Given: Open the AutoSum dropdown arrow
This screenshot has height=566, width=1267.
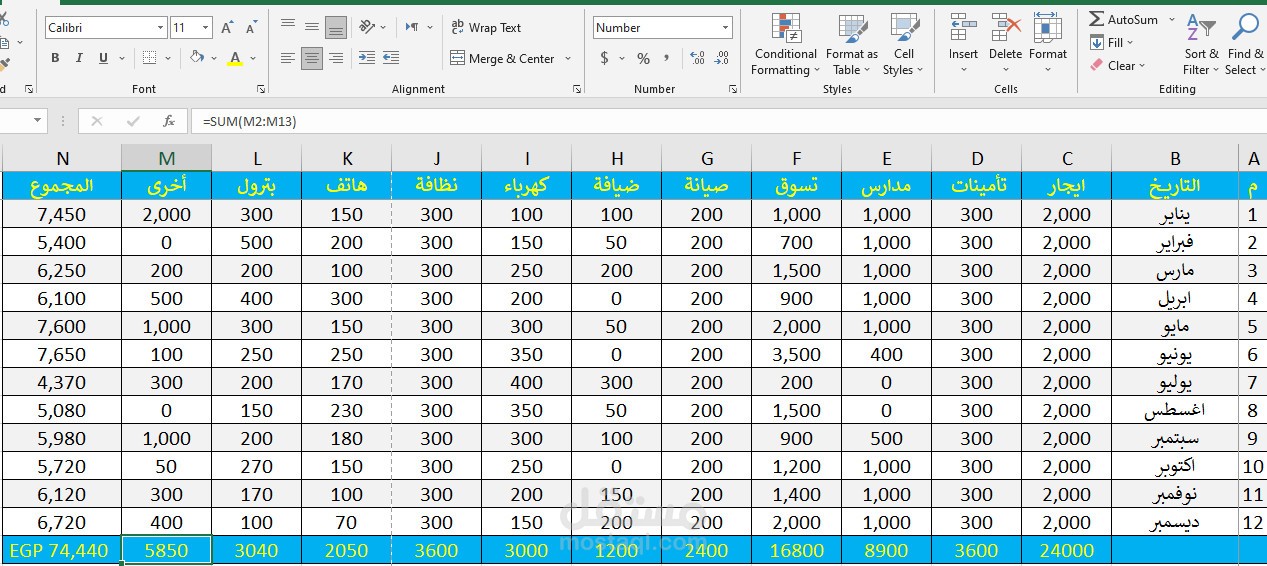Looking at the screenshot, I should (1172, 19).
